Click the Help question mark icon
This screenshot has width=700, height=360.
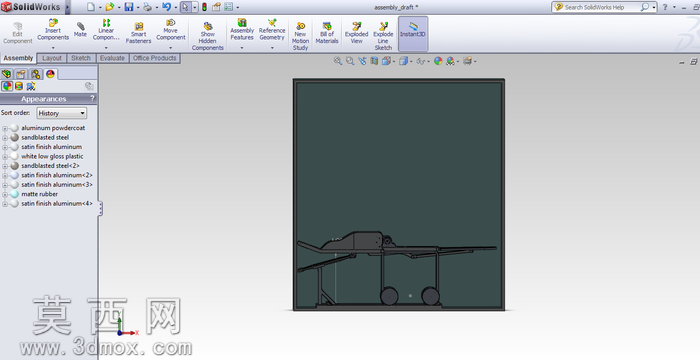pos(665,7)
